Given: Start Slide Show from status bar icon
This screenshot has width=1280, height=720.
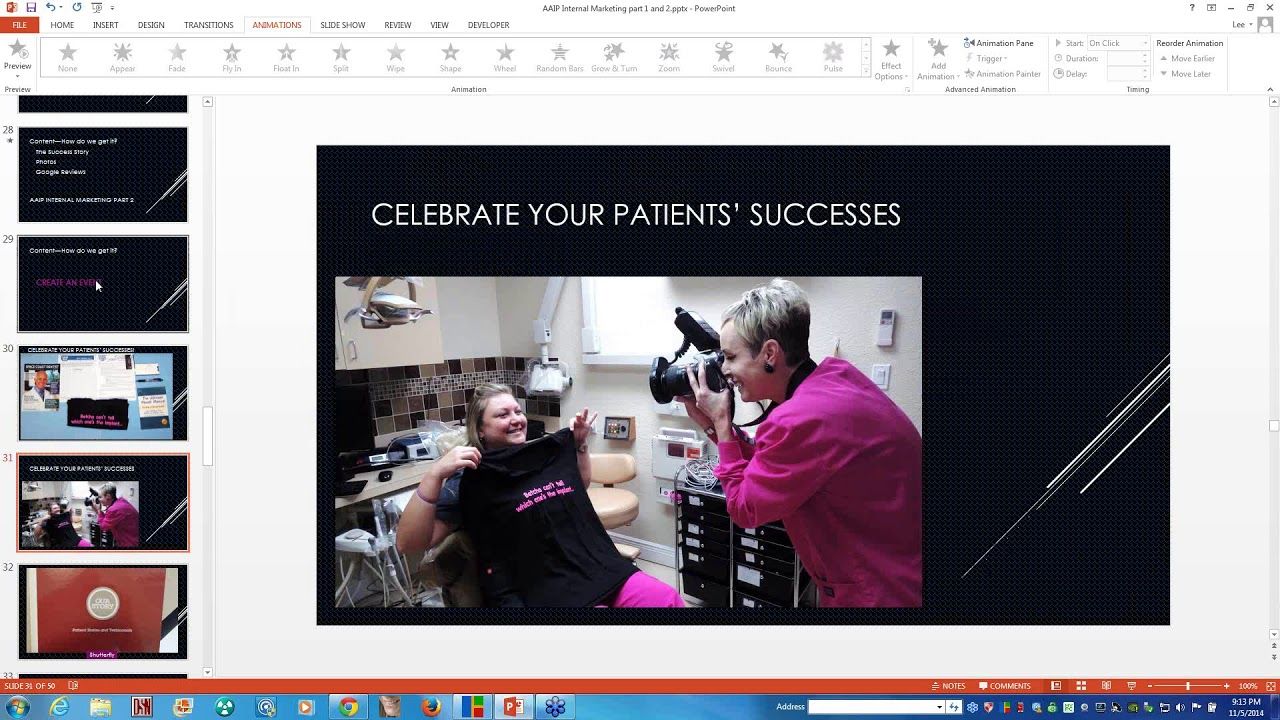Looking at the screenshot, I should click(1131, 686).
